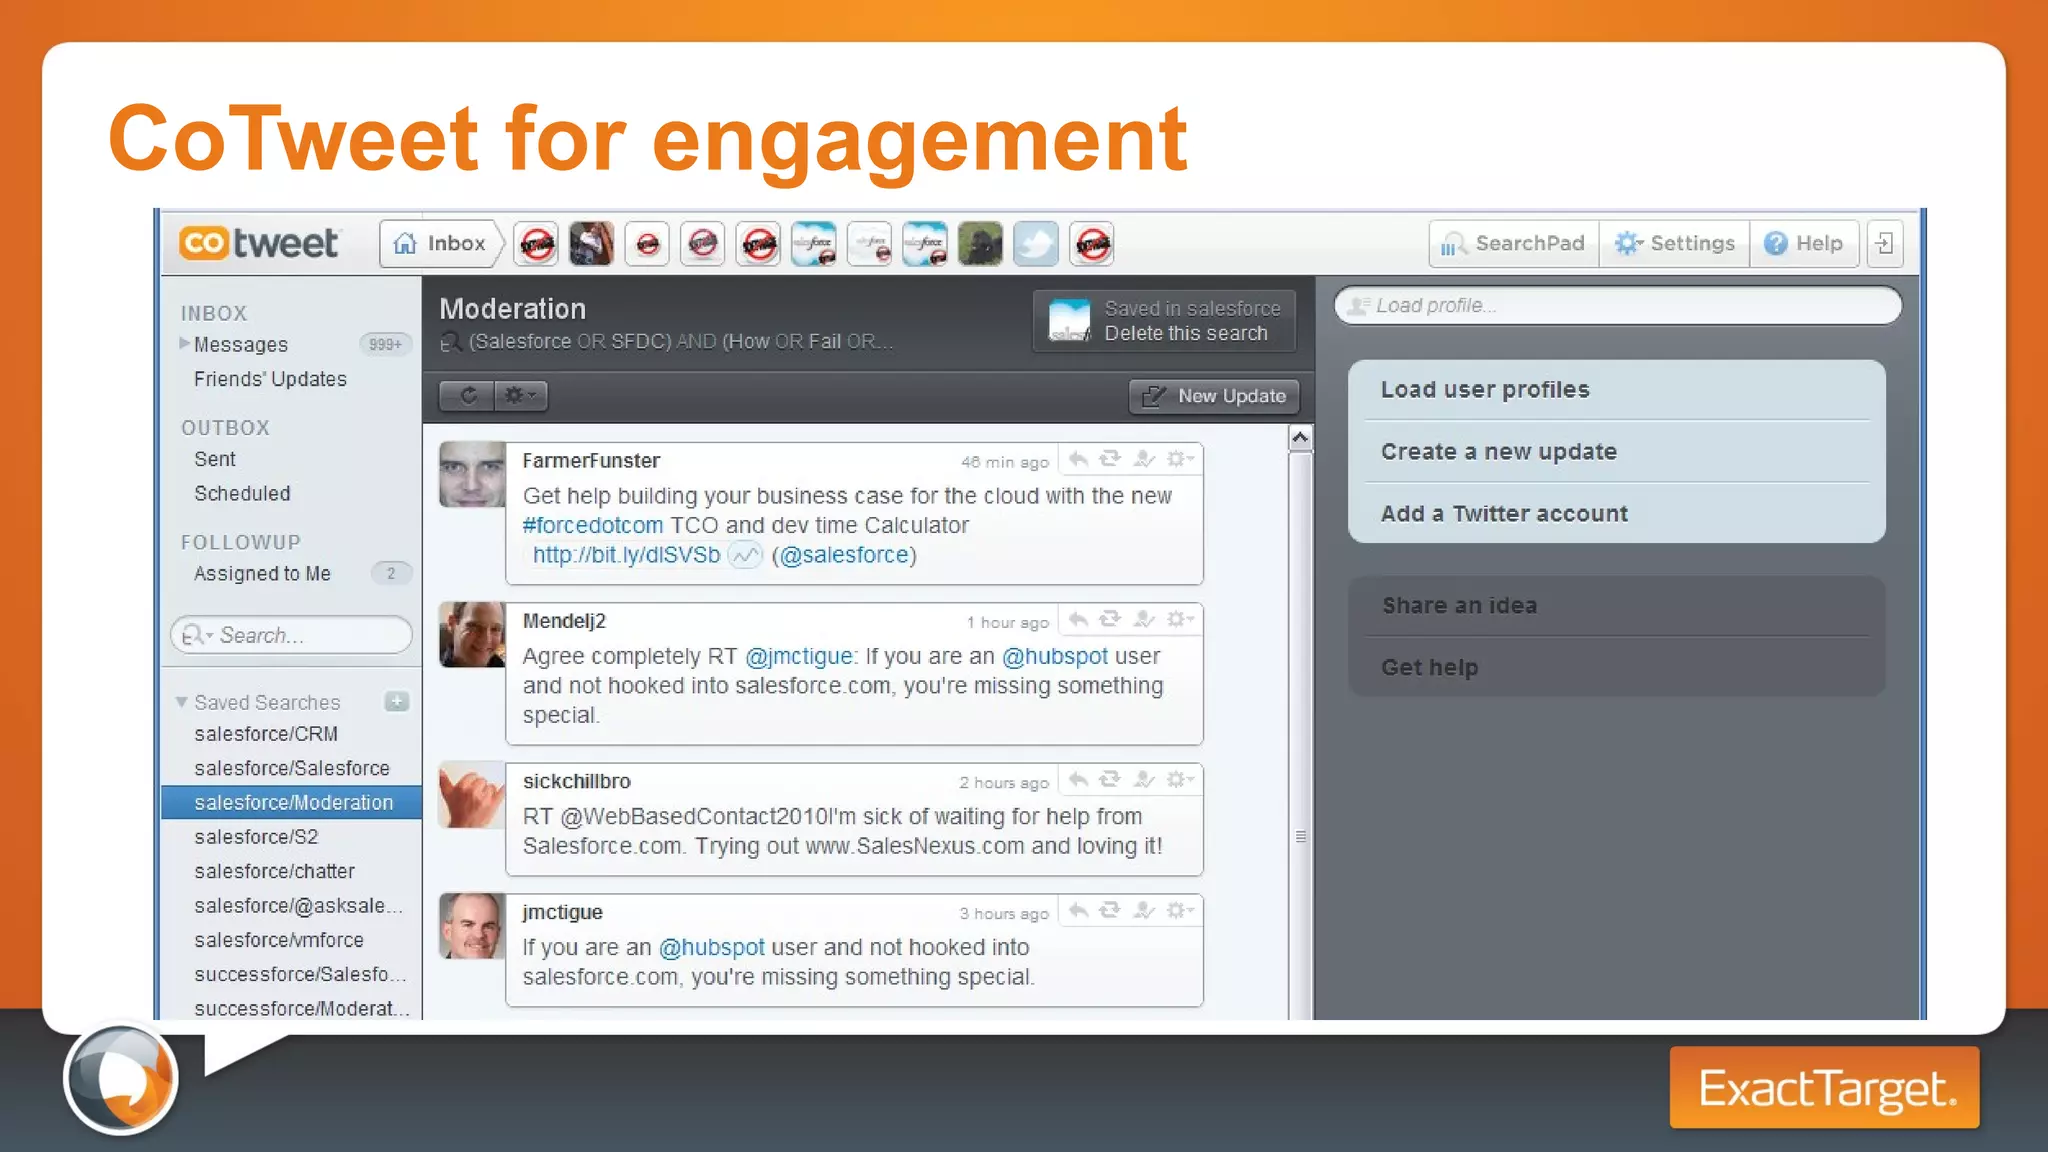Open Help

click(x=1804, y=243)
